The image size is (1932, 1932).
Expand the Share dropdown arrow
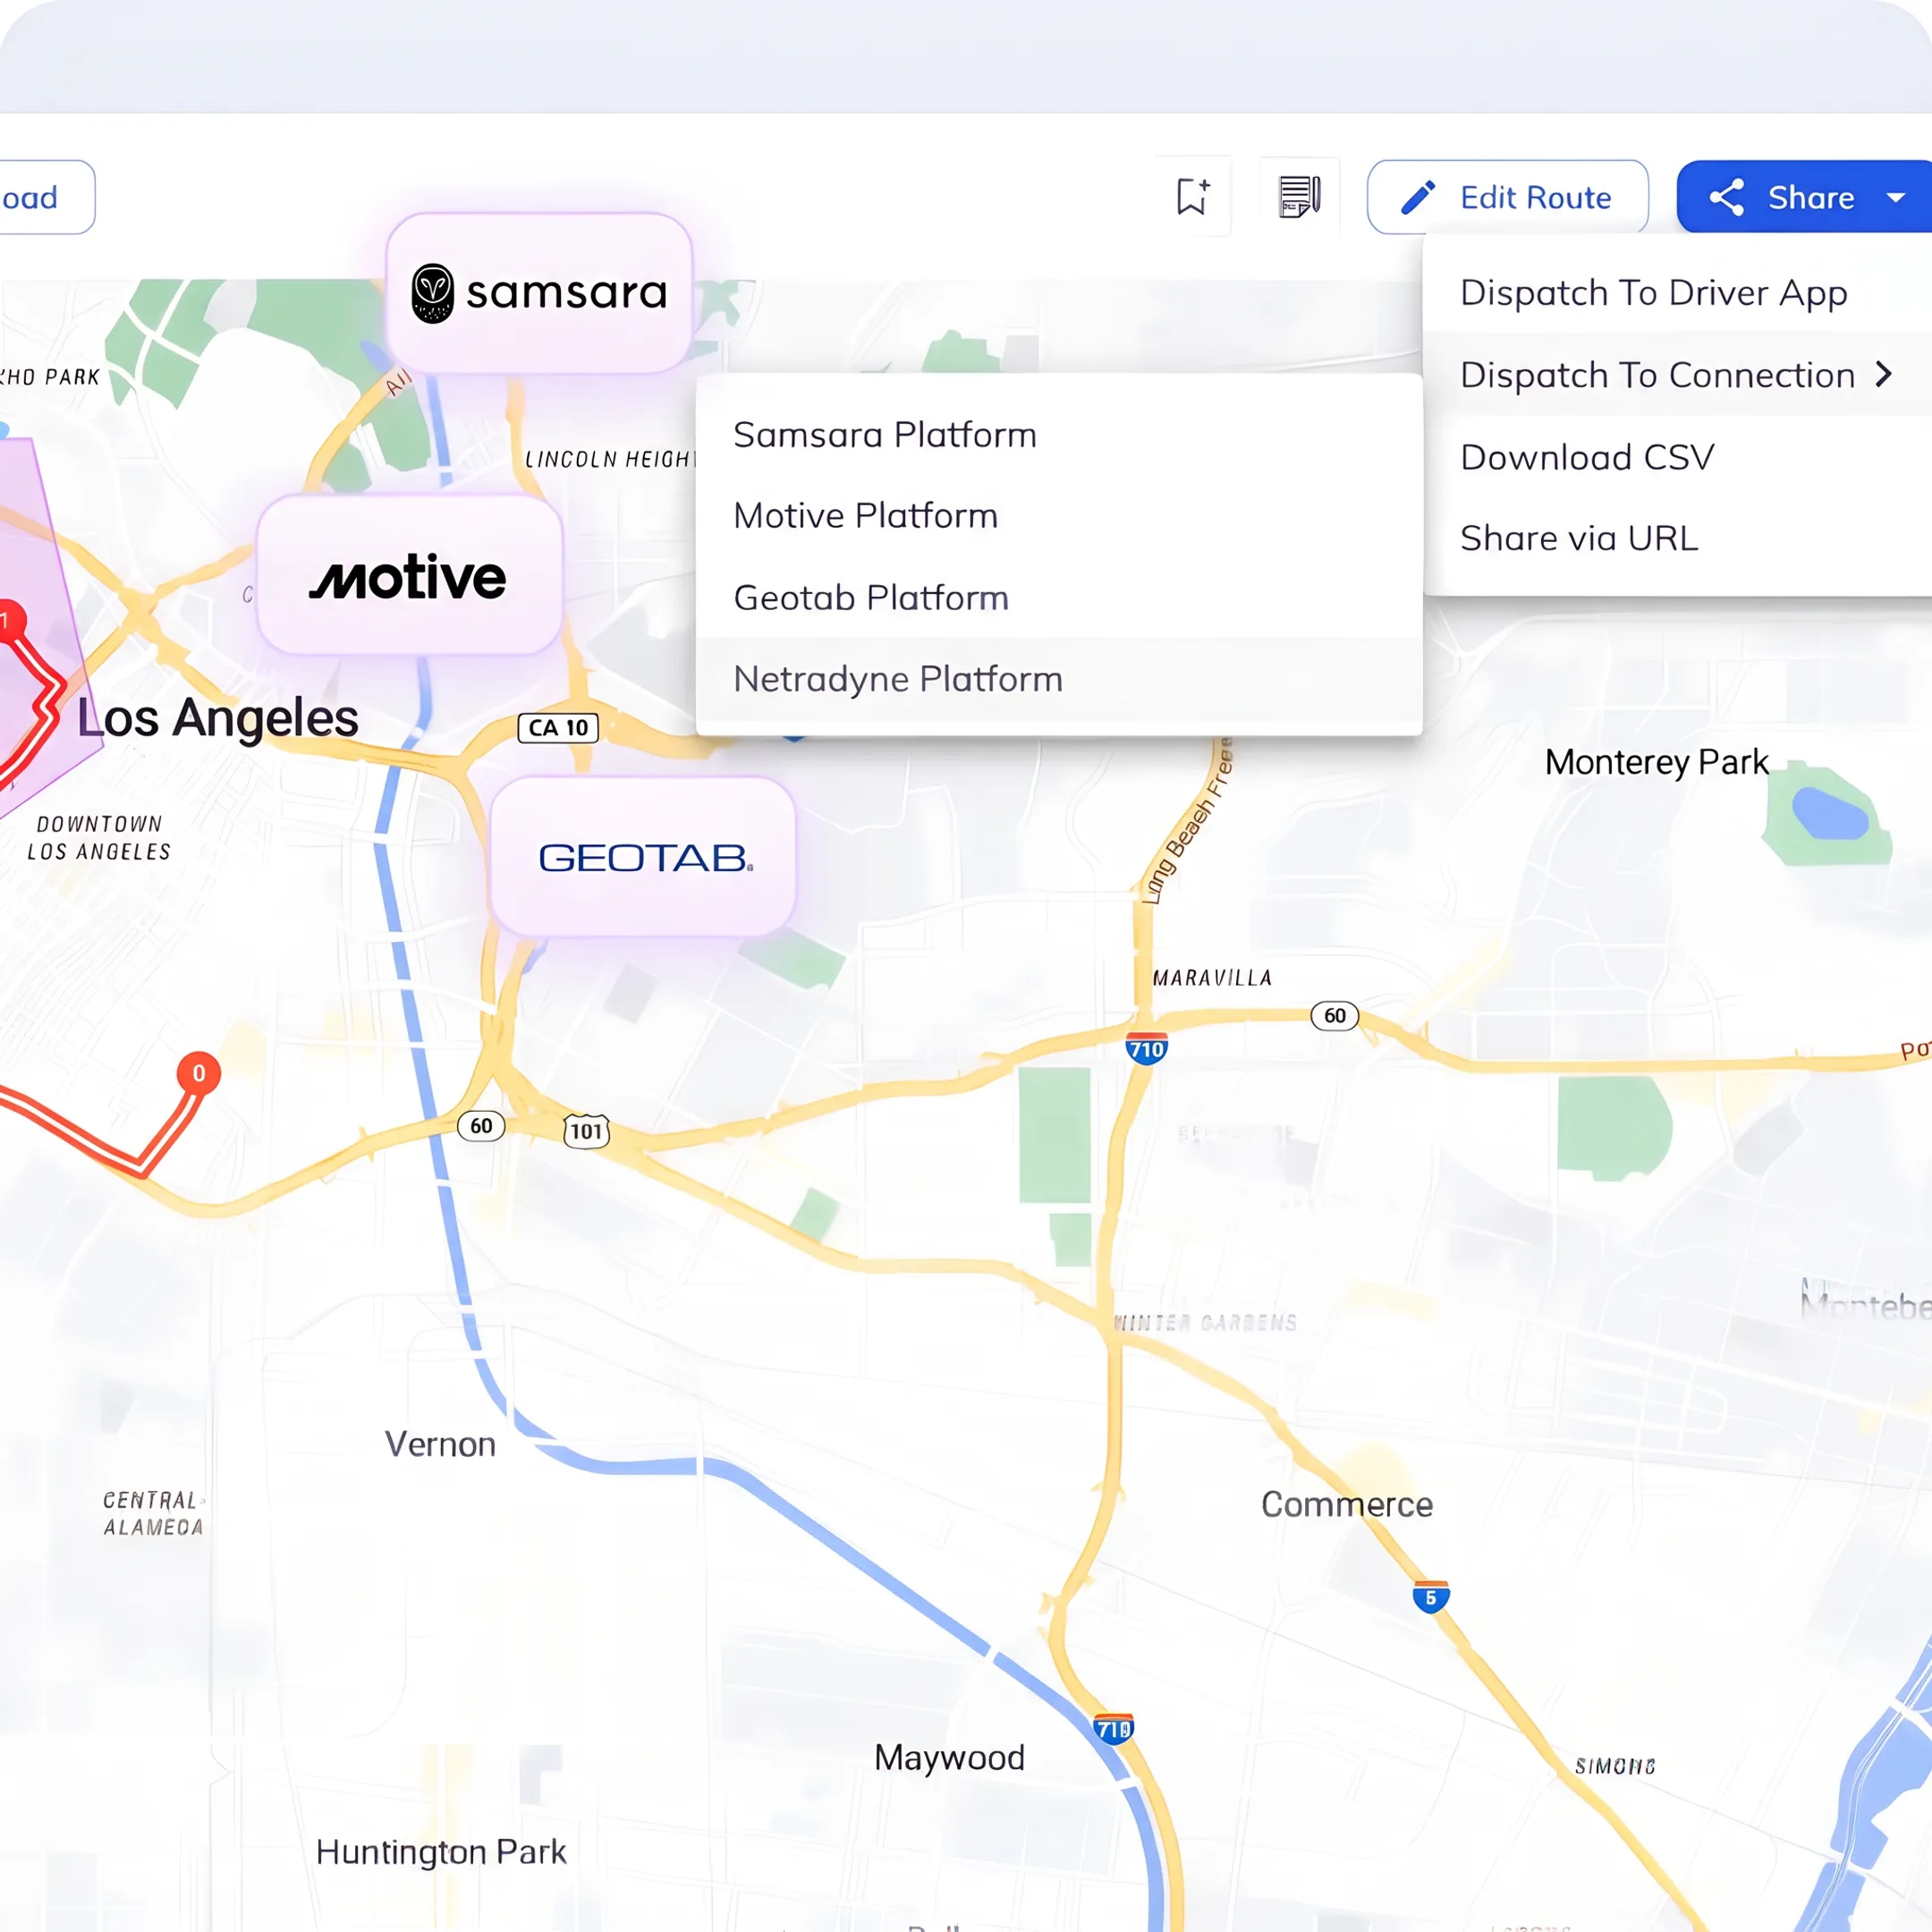[x=1895, y=198]
